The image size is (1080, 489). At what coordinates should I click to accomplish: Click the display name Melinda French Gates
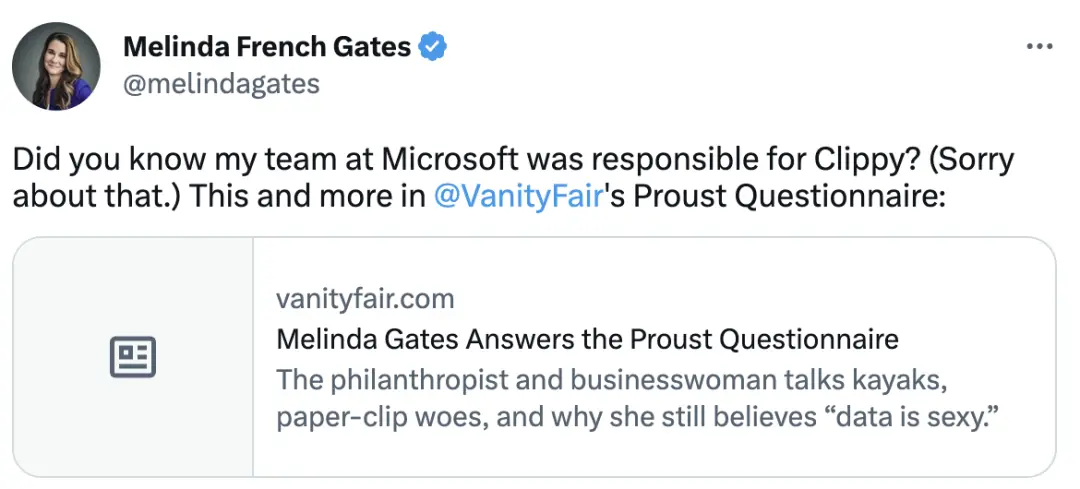tap(267, 48)
